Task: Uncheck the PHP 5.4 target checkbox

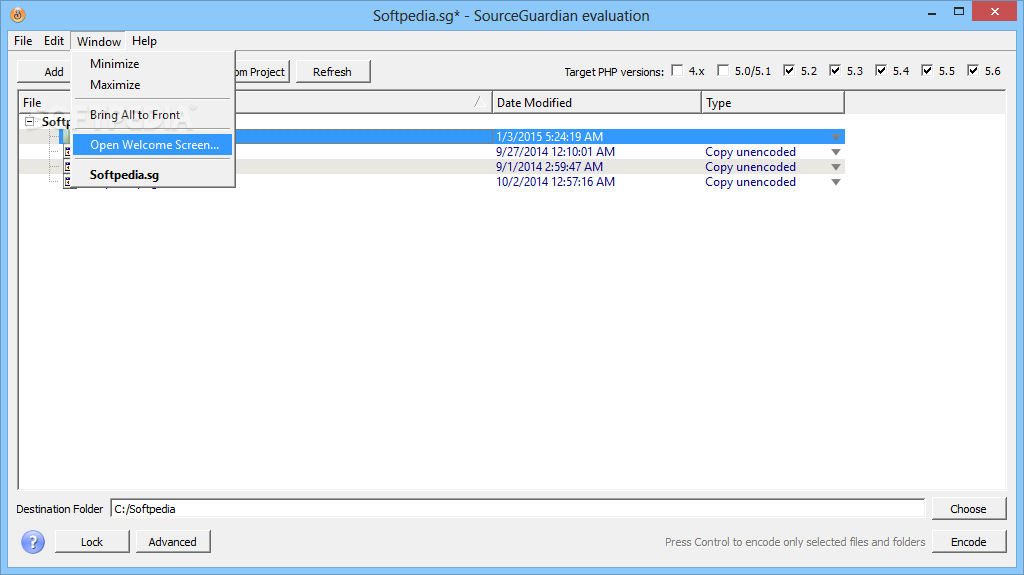Action: 881,70
